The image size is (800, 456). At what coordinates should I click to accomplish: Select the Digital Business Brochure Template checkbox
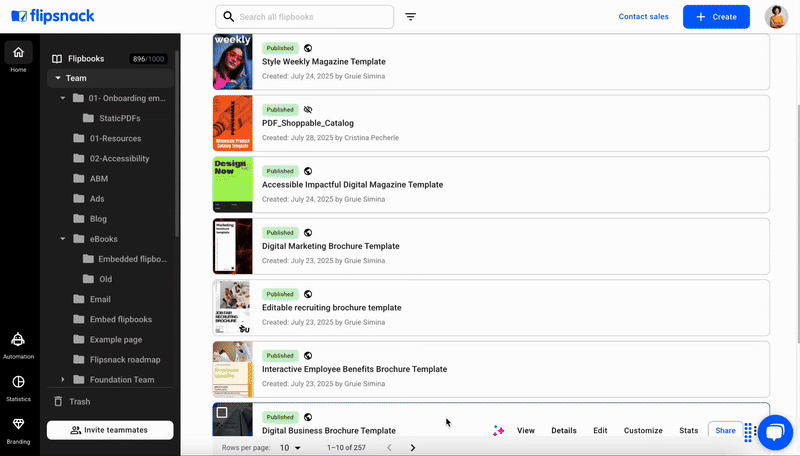tap(222, 412)
